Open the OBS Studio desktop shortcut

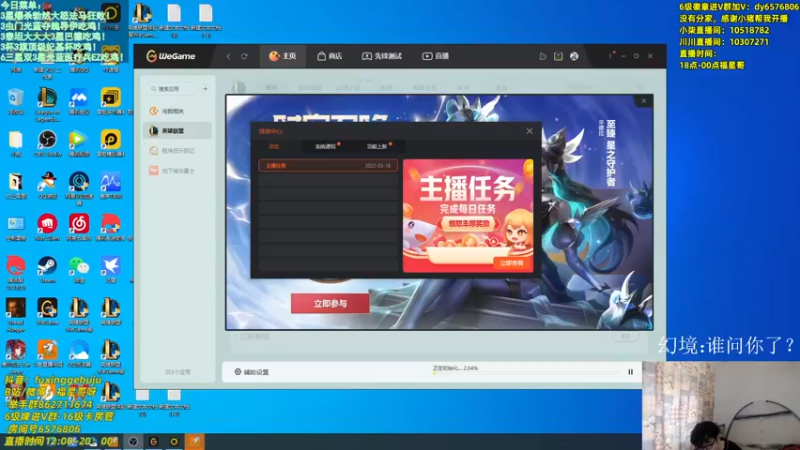point(47,143)
